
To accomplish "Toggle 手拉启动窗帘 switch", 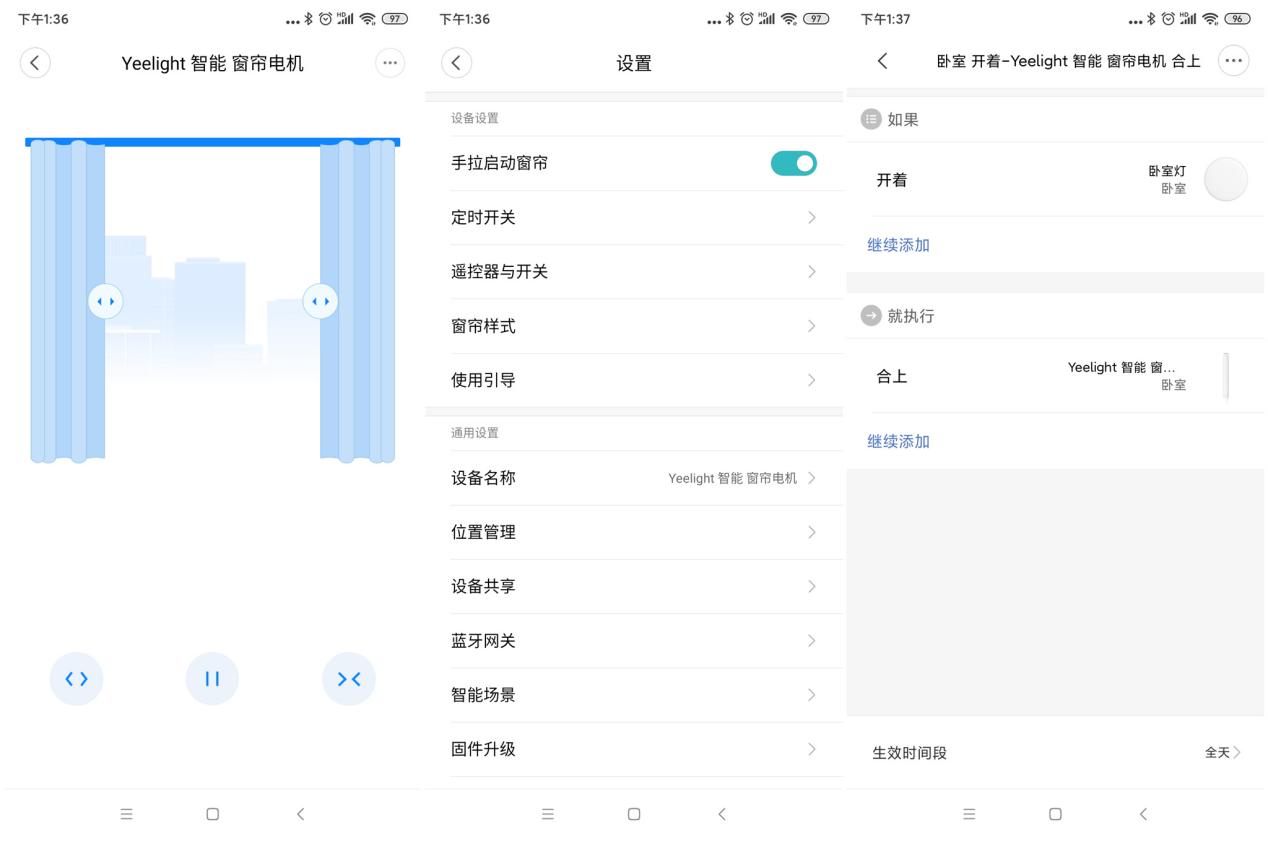I will [x=794, y=163].
